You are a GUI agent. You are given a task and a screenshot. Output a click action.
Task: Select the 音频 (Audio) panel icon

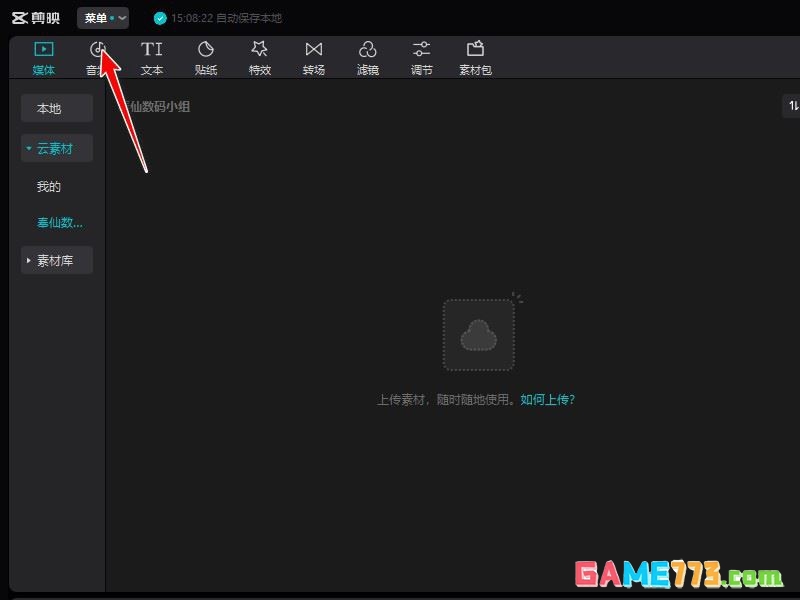click(x=97, y=57)
